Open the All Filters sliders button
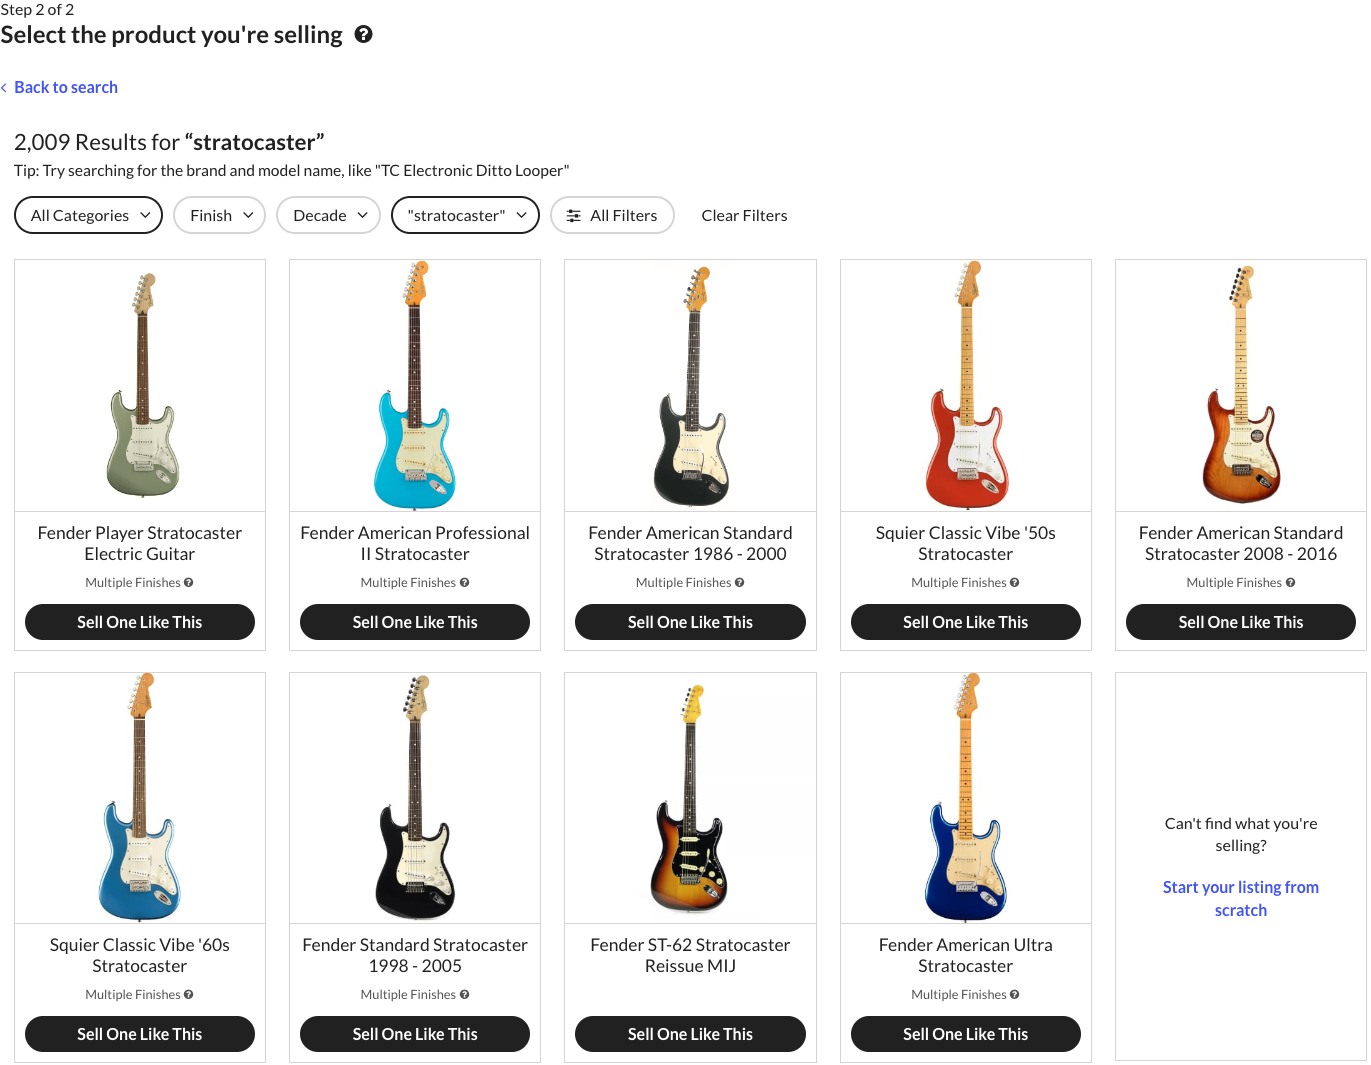This screenshot has height=1065, width=1371. coord(612,215)
